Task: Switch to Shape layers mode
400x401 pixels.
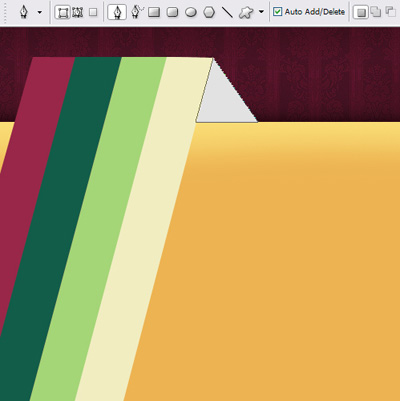Action: (62, 13)
